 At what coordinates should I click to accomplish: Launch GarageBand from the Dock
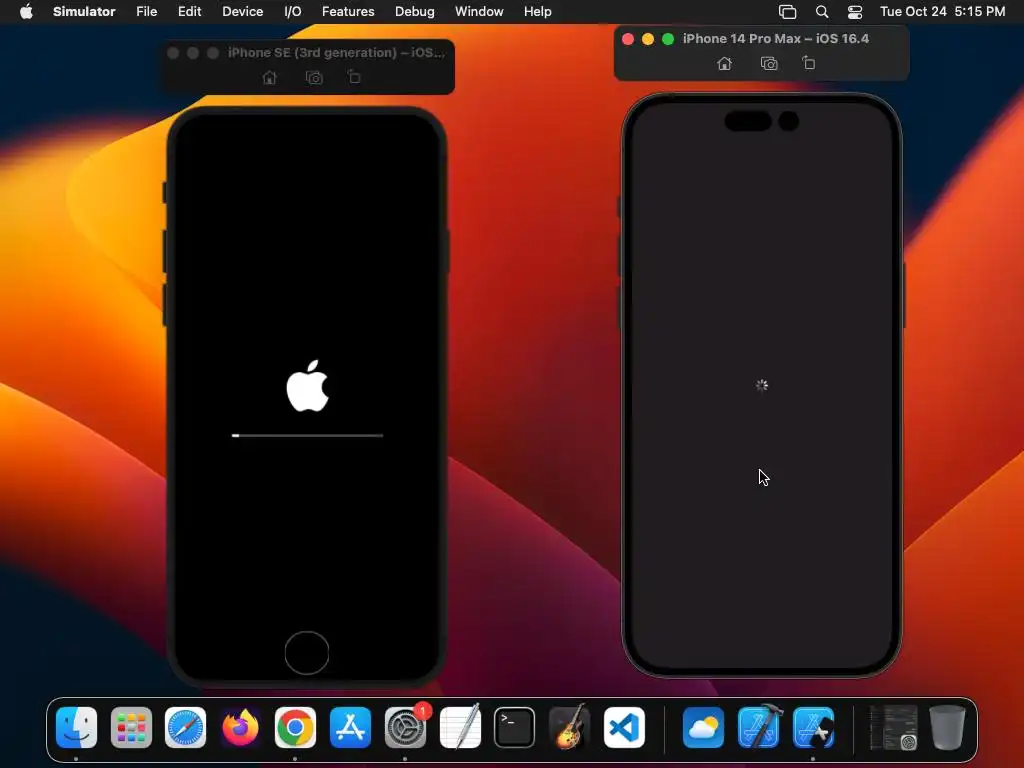click(569, 727)
